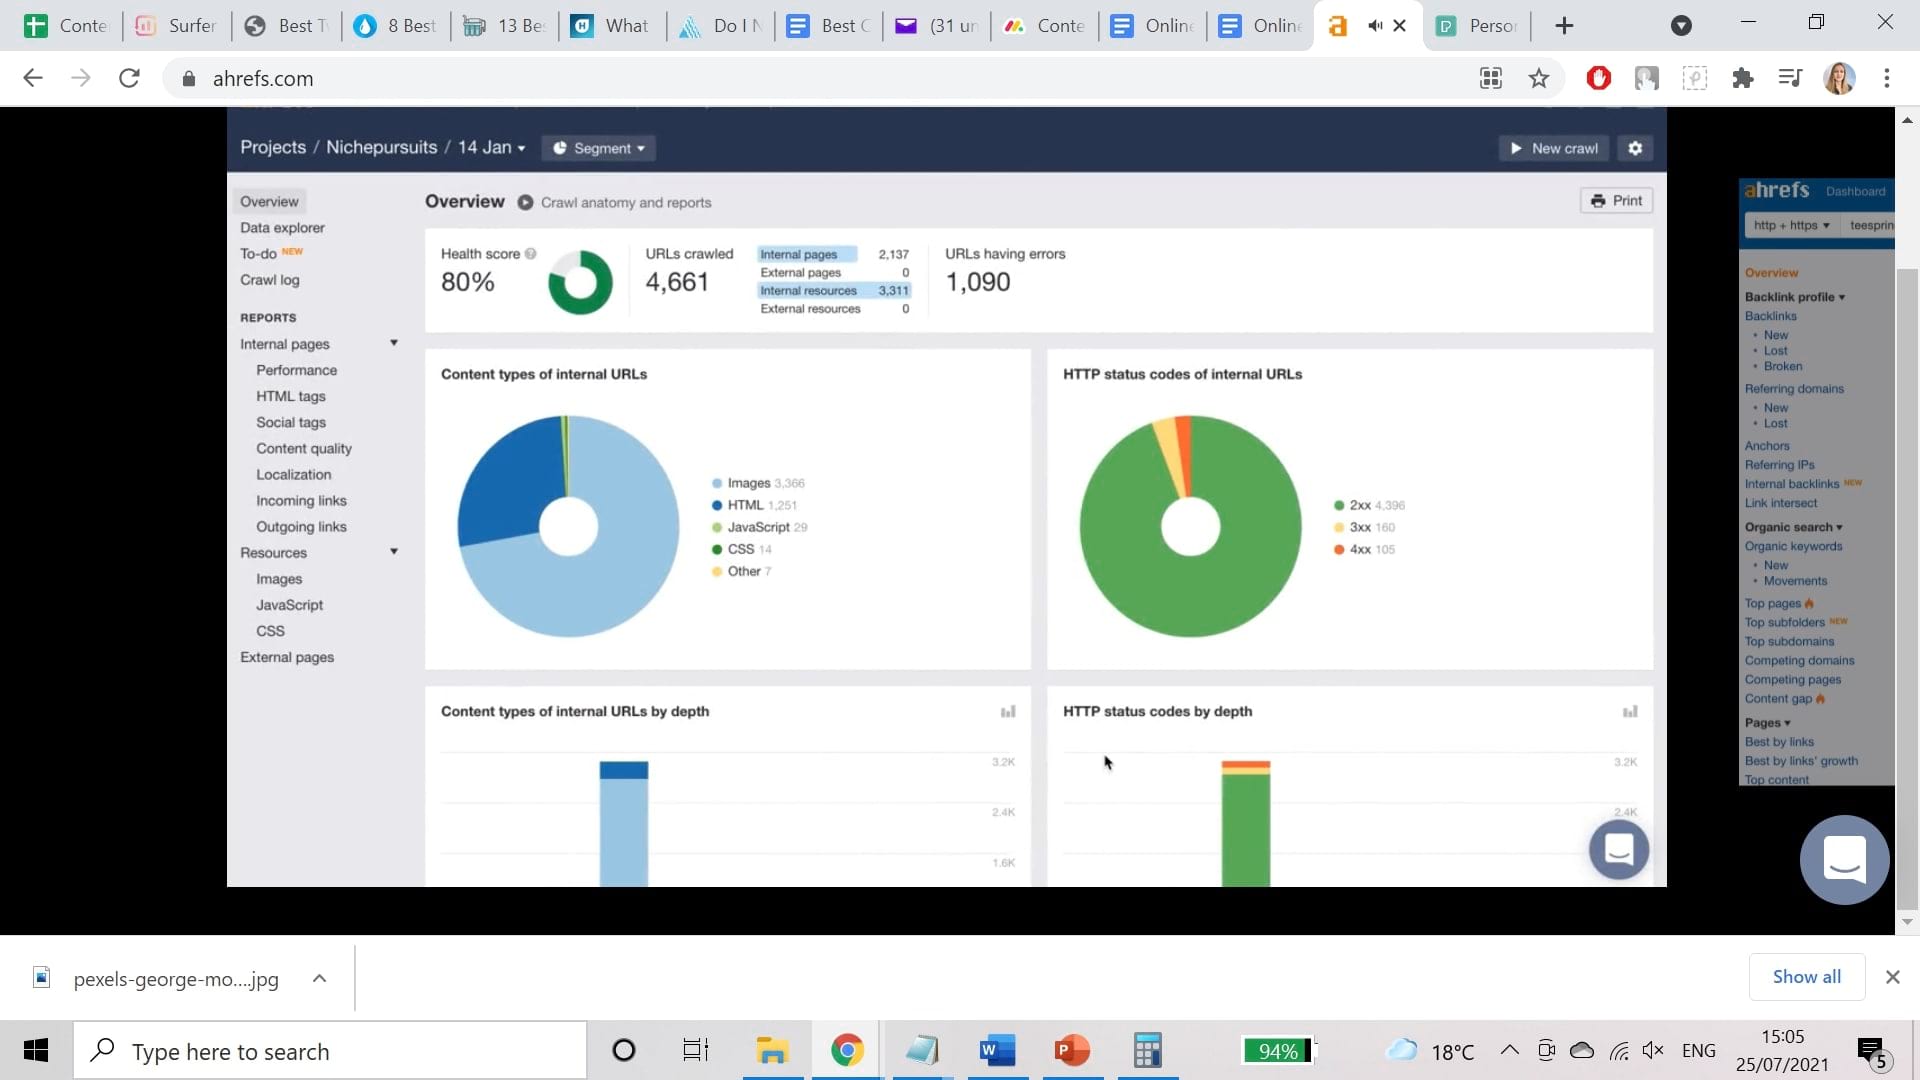The width and height of the screenshot is (1920, 1080).
Task: Open the Calculator from the taskbar
Action: (x=1147, y=1051)
